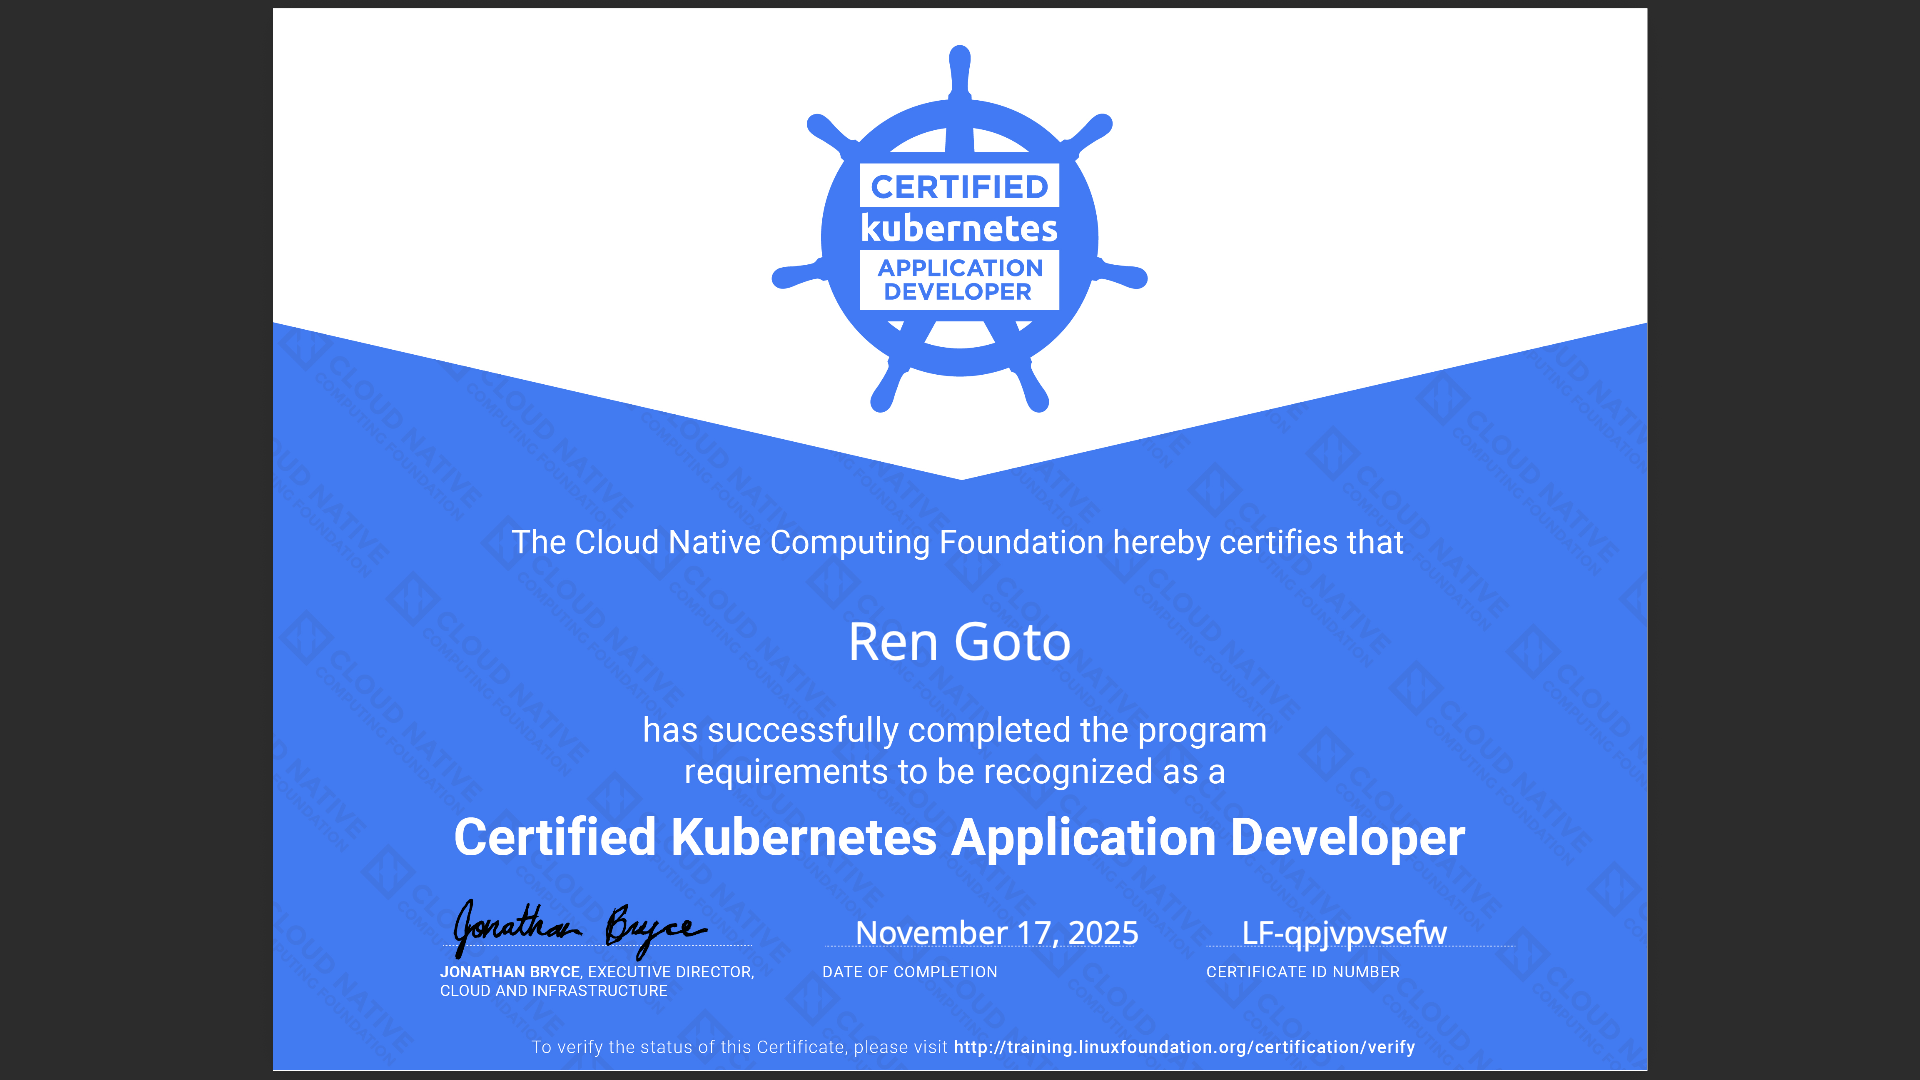The image size is (1920, 1080).
Task: Click the Cloud Native Computing Foundation certifies sentence
Action: coord(957,543)
